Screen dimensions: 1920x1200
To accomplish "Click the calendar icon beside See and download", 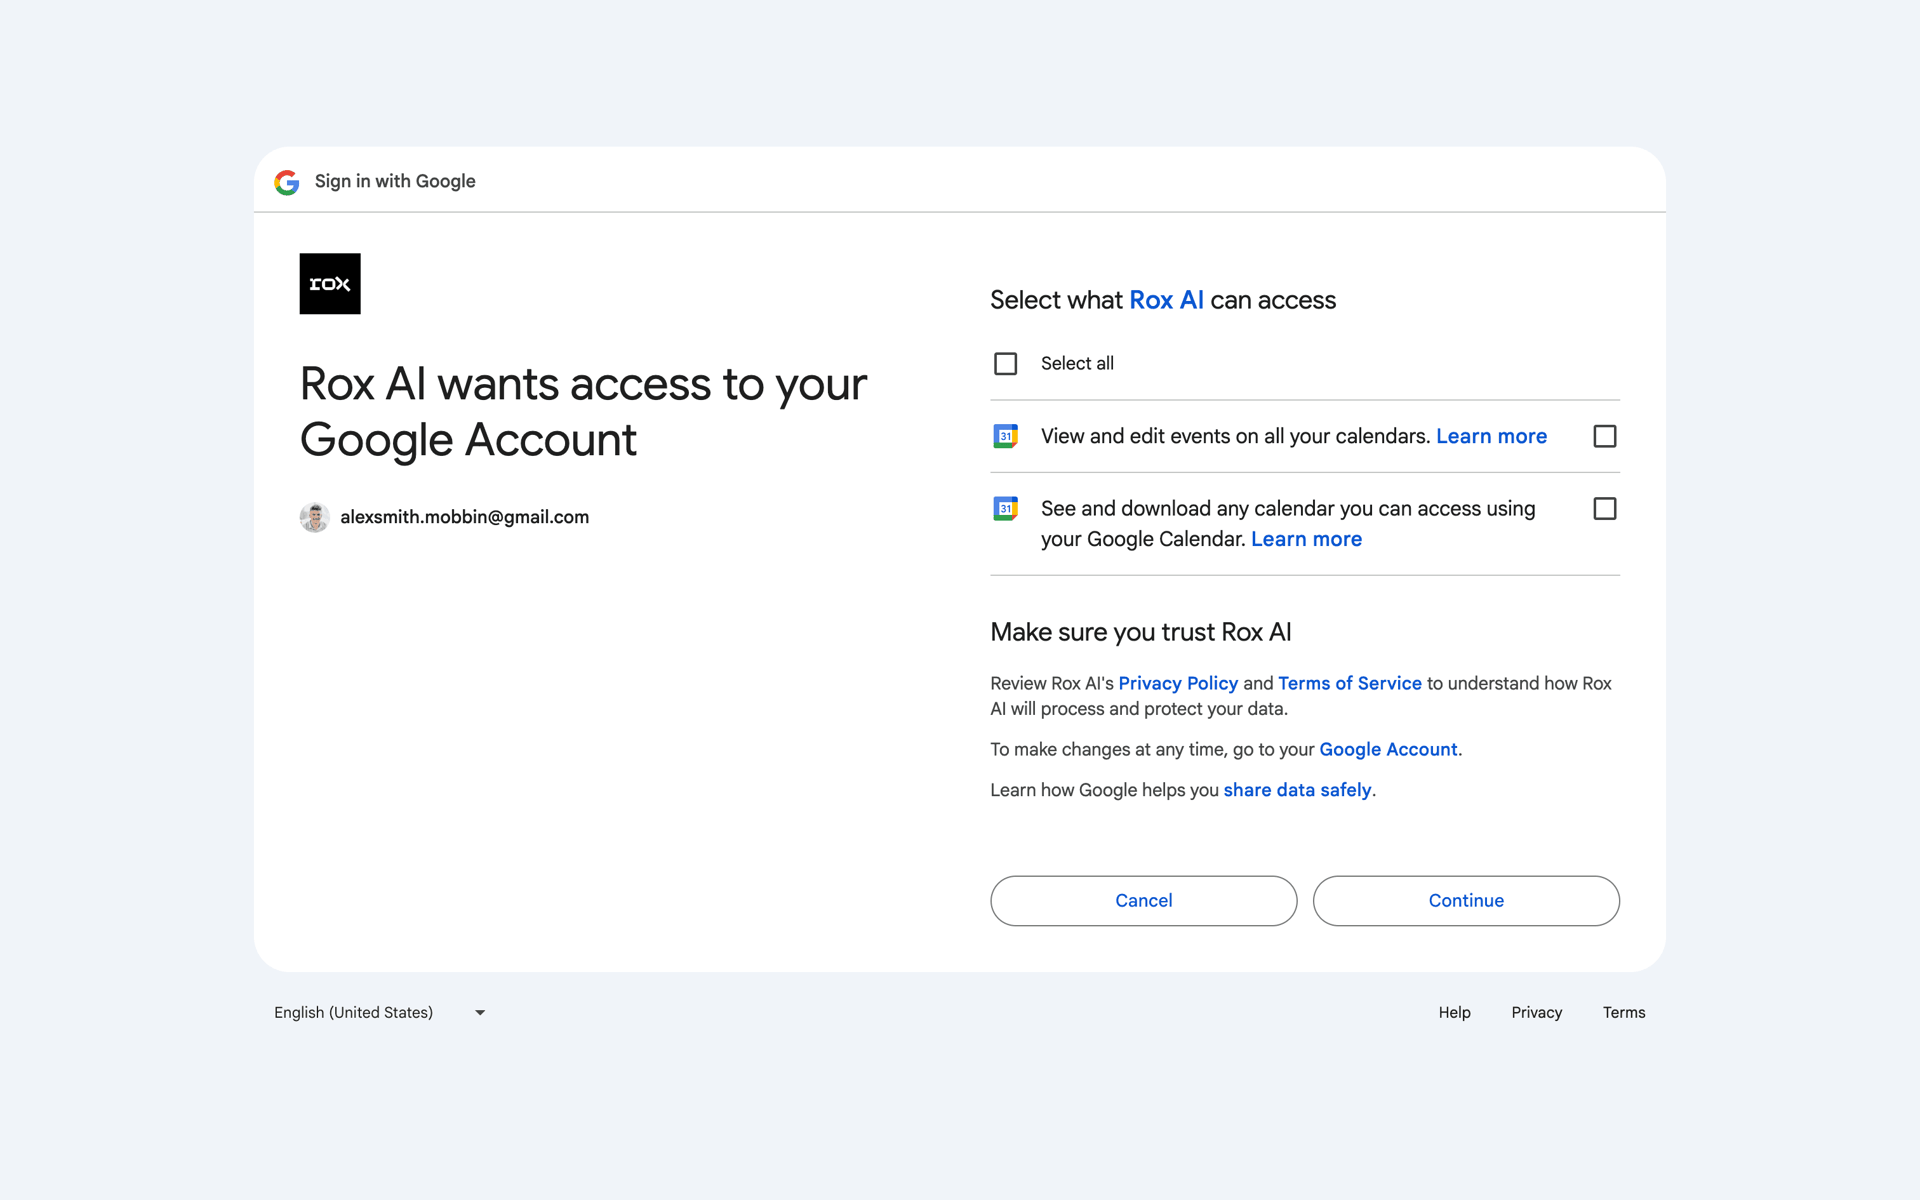I will 1005,509.
